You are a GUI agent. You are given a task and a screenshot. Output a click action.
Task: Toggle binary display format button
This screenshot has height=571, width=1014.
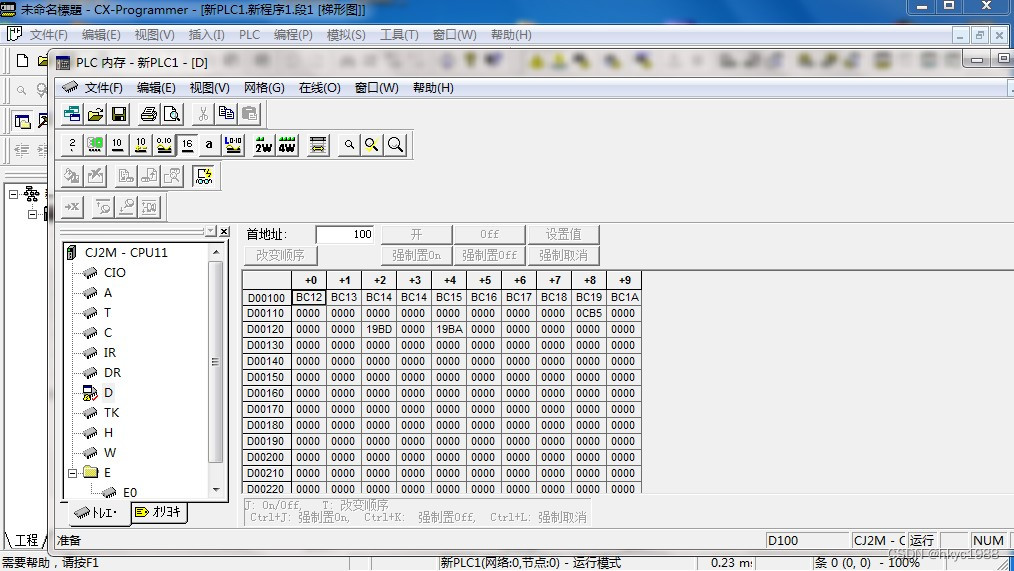click(72, 145)
